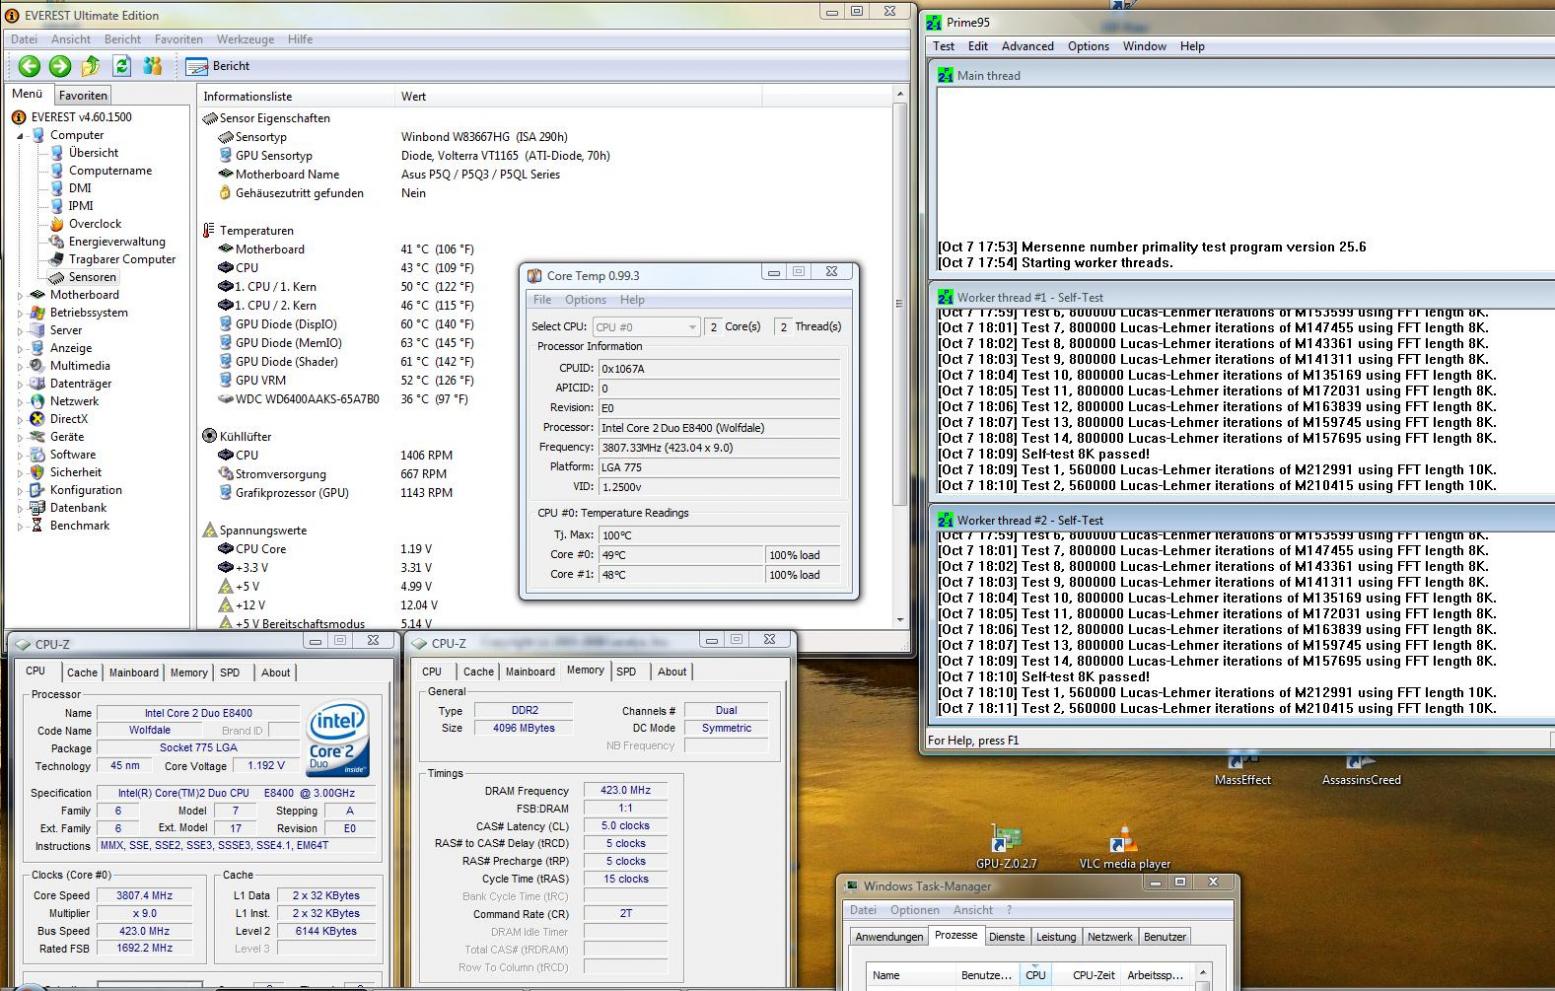The height and width of the screenshot is (991, 1555).
Task: Switch to the Mainboard tab in left CPU-Z
Action: pyautogui.click(x=134, y=673)
